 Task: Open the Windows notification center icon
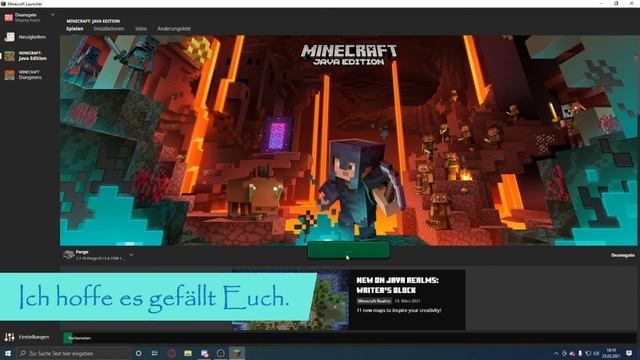(x=629, y=353)
